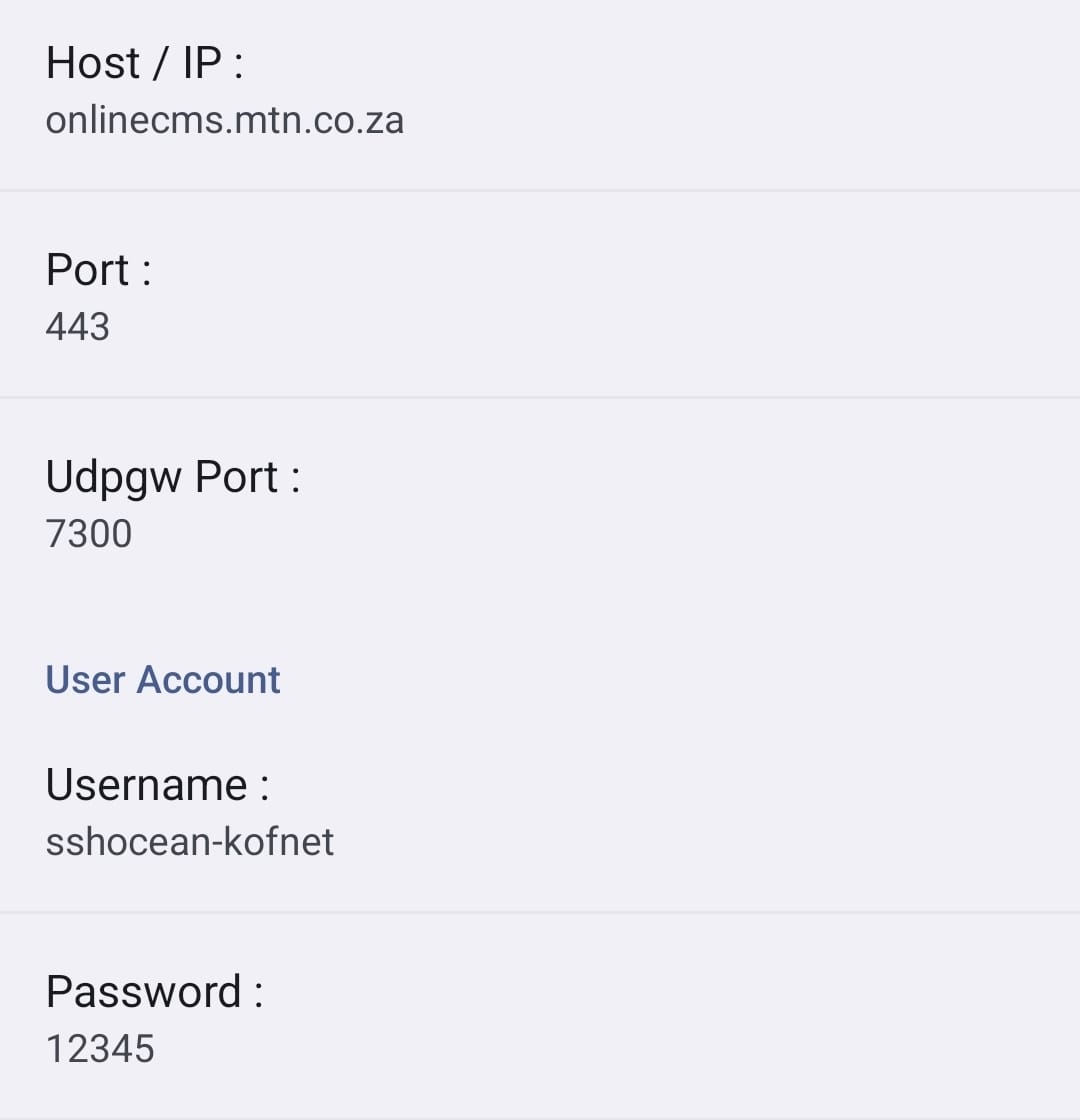The height and width of the screenshot is (1120, 1080).
Task: Select the port value 443
Action: [78, 327]
